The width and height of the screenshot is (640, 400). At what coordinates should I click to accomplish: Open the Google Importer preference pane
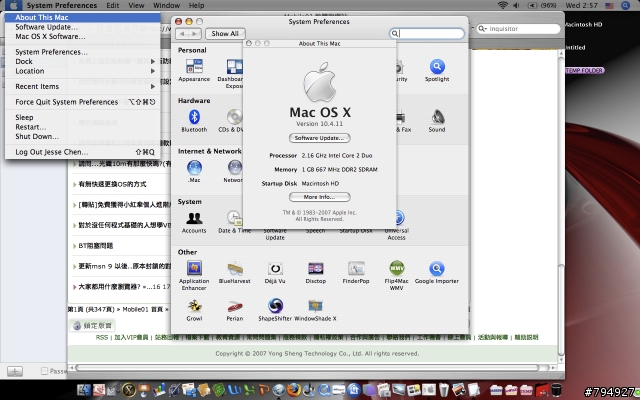click(x=437, y=273)
